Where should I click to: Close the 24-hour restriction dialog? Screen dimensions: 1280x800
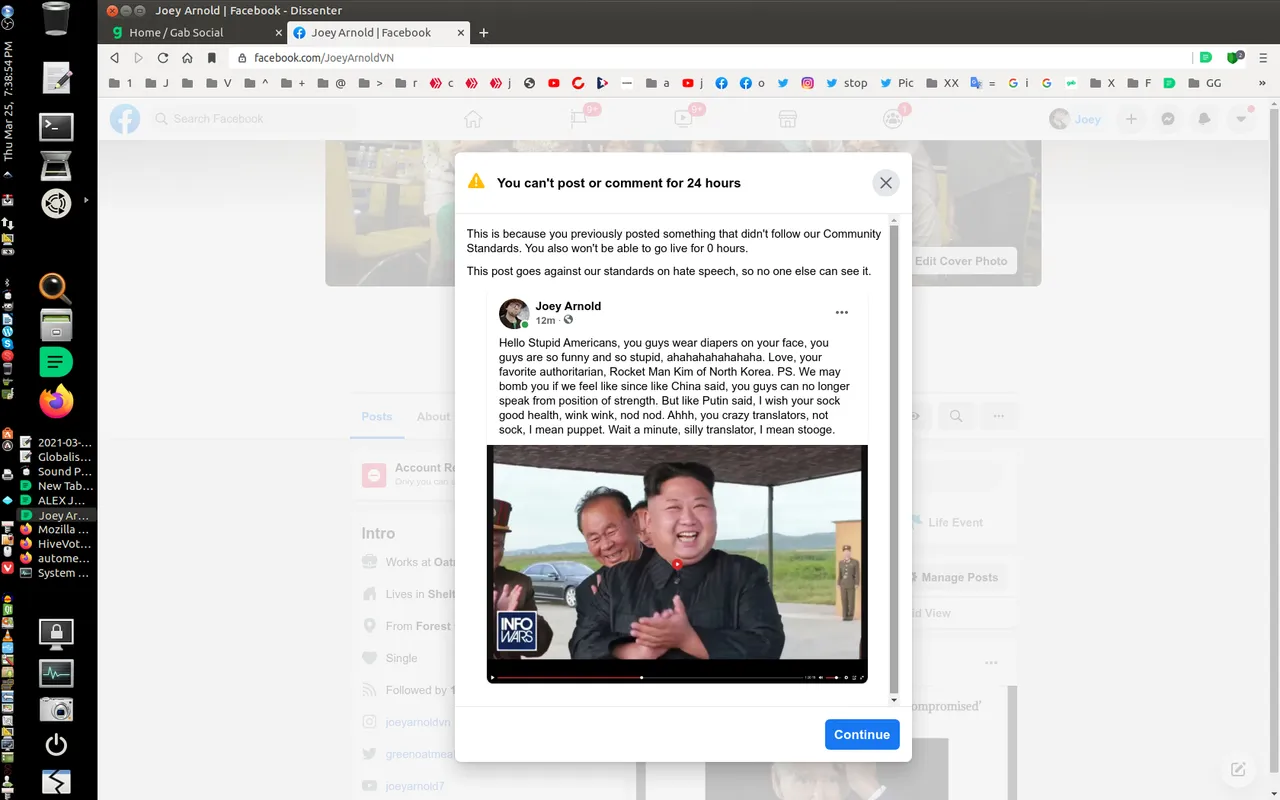click(x=885, y=183)
